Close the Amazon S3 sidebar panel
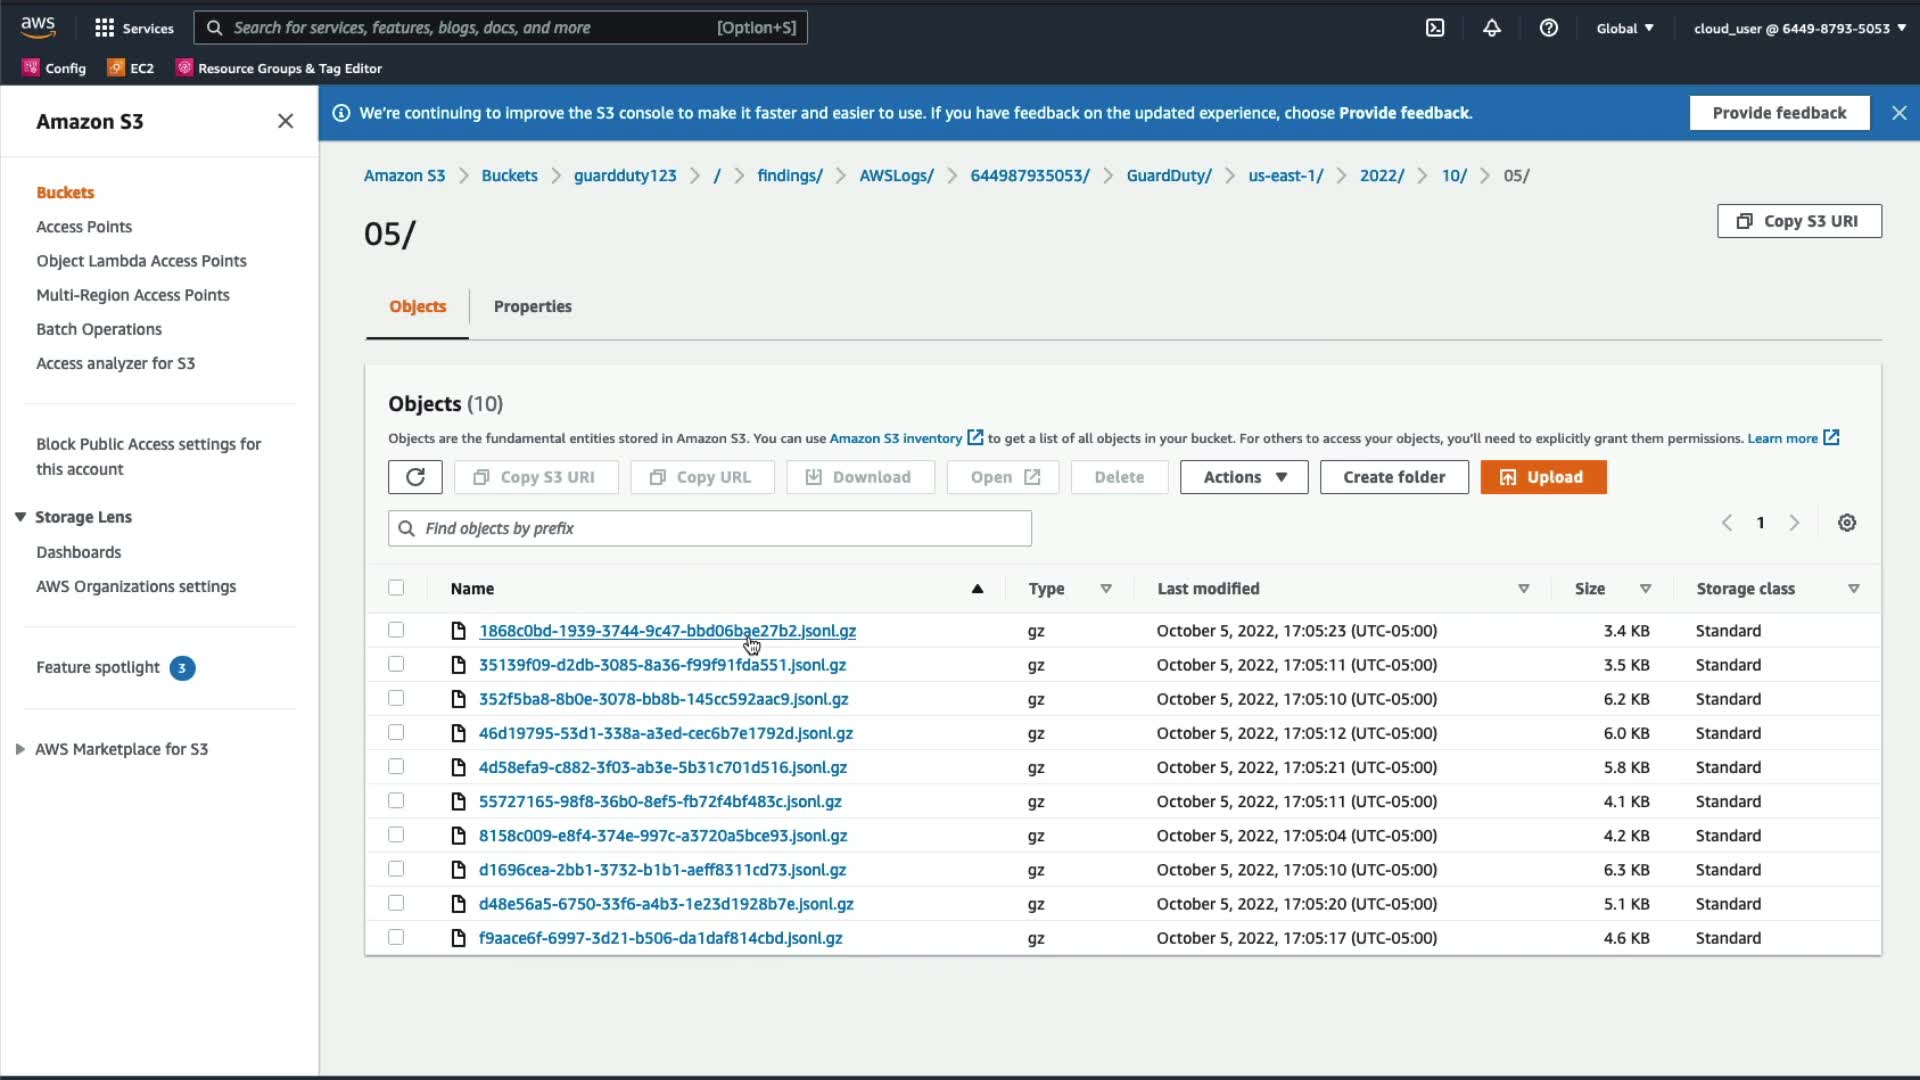1920x1080 pixels. (285, 121)
